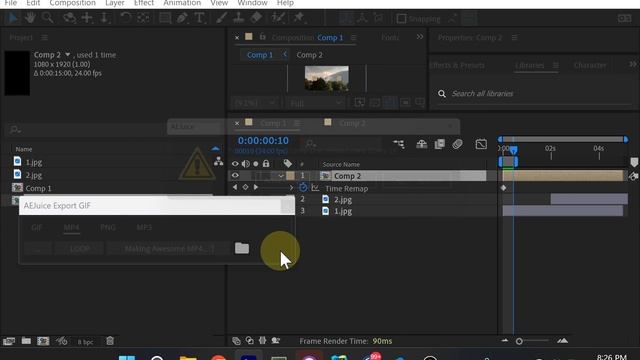640x360 pixels.
Task: Click the Time Remap graph icon
Action: 315,188
